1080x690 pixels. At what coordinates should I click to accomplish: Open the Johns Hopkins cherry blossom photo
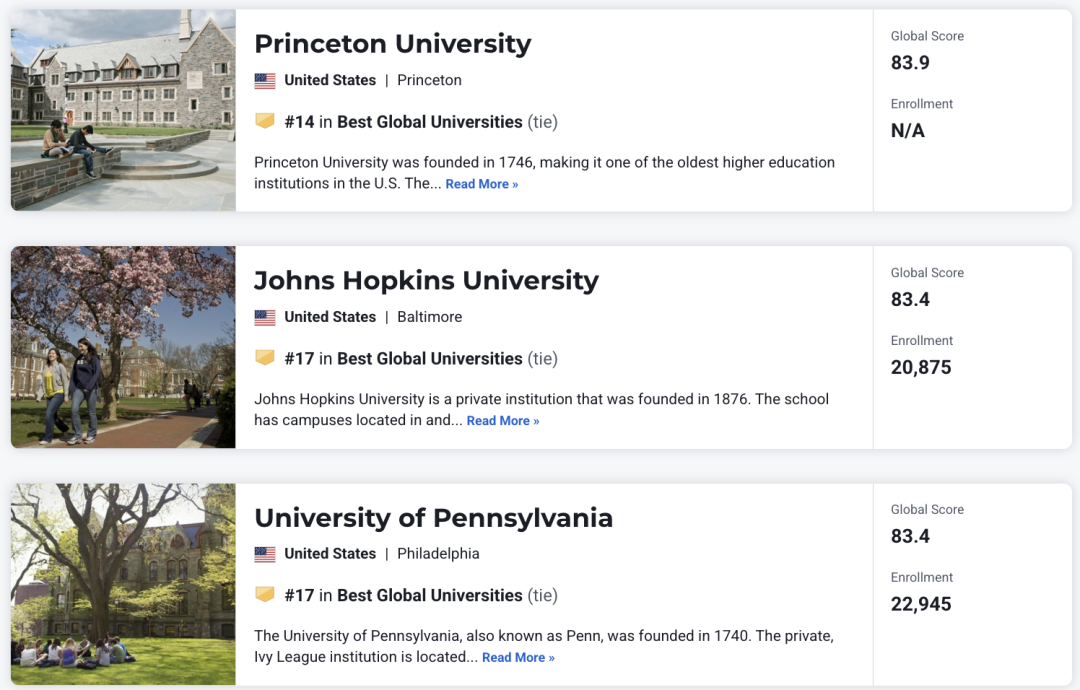coord(123,347)
